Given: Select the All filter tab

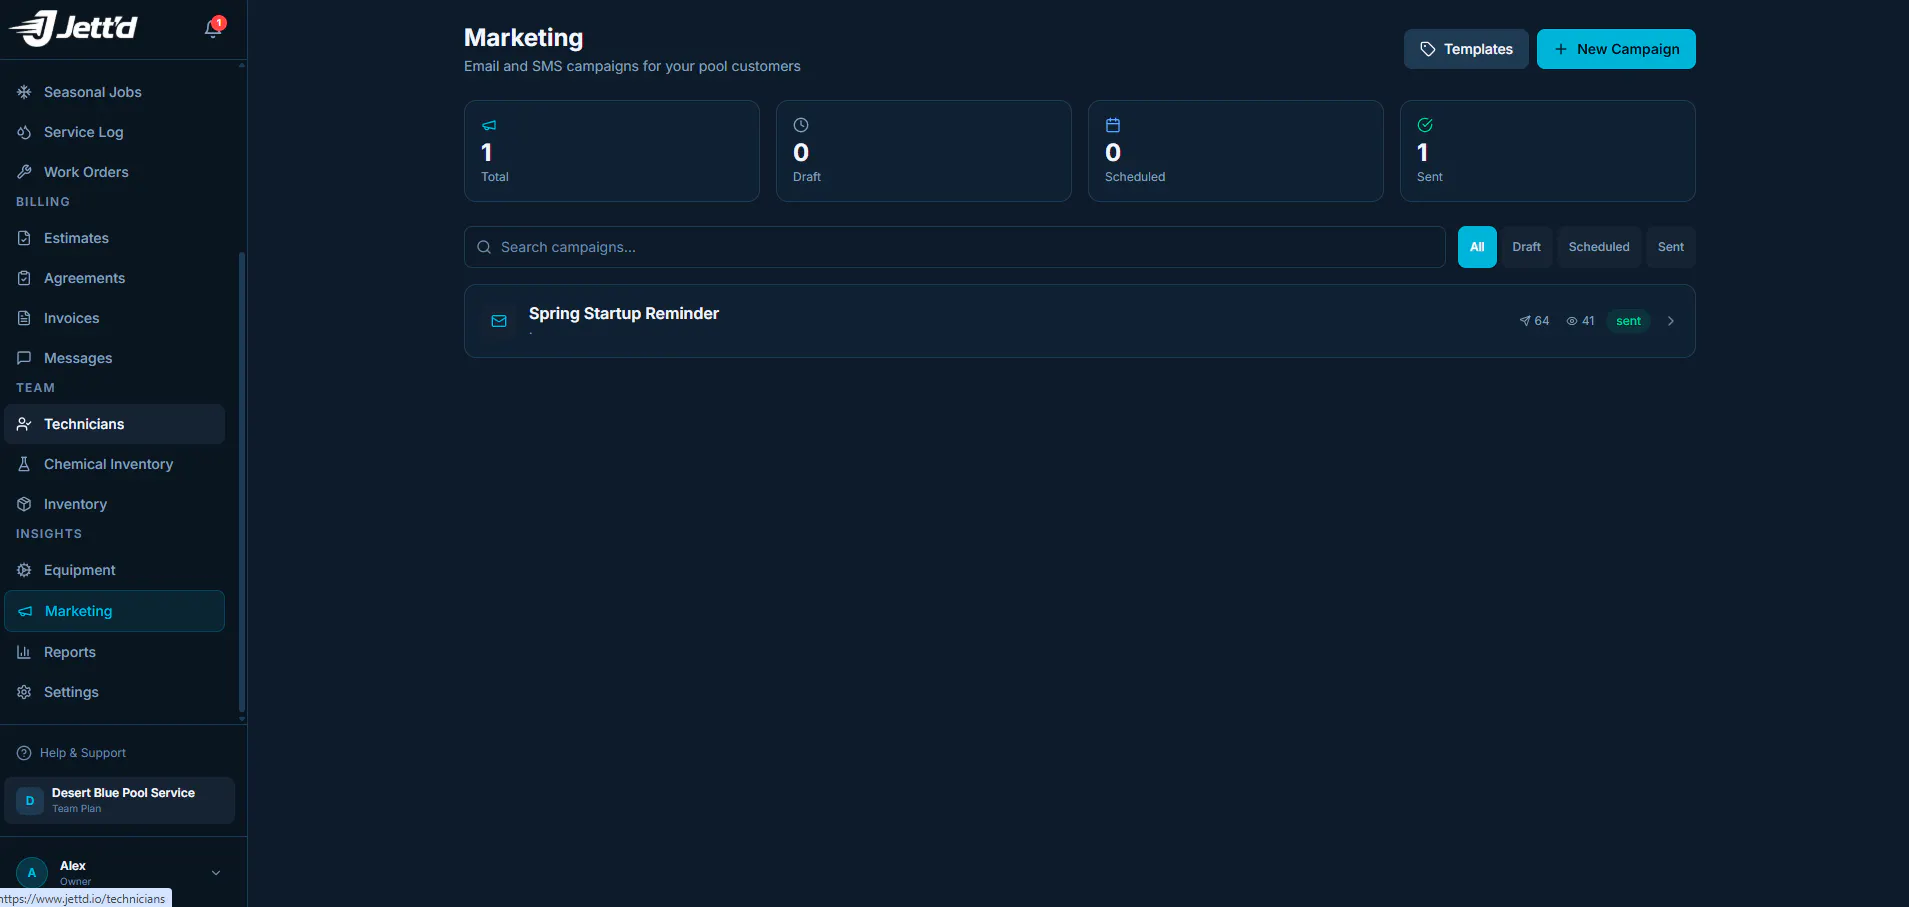Looking at the screenshot, I should pos(1477,247).
